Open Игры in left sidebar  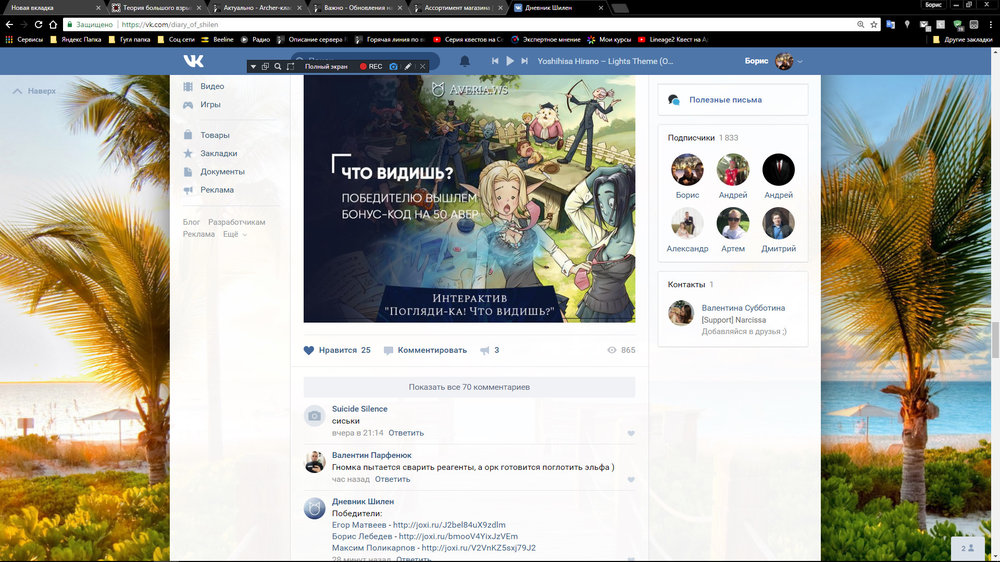pos(210,105)
